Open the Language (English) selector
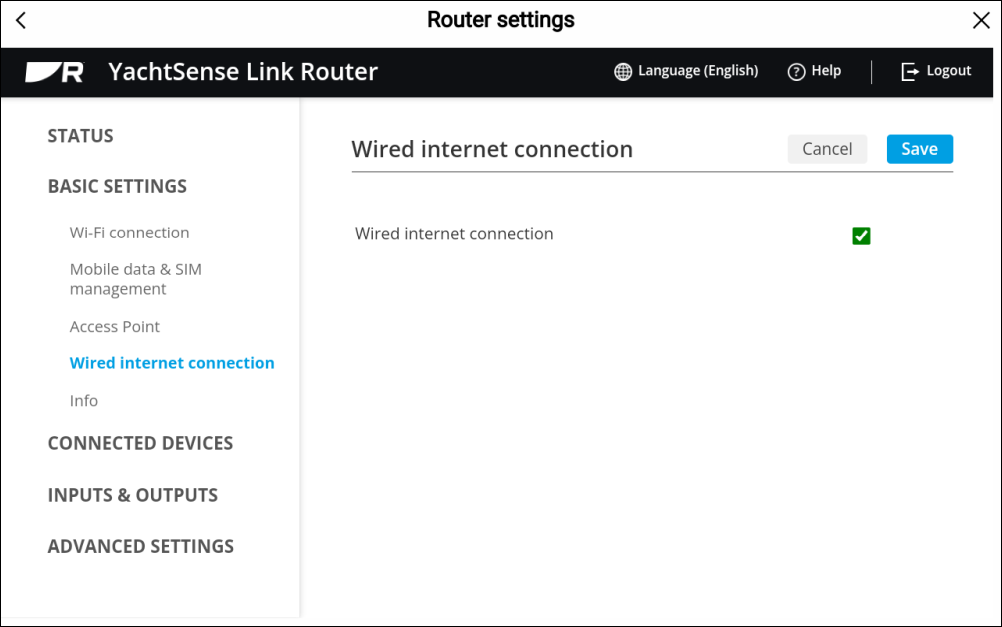This screenshot has width=1002, height=627. (686, 71)
